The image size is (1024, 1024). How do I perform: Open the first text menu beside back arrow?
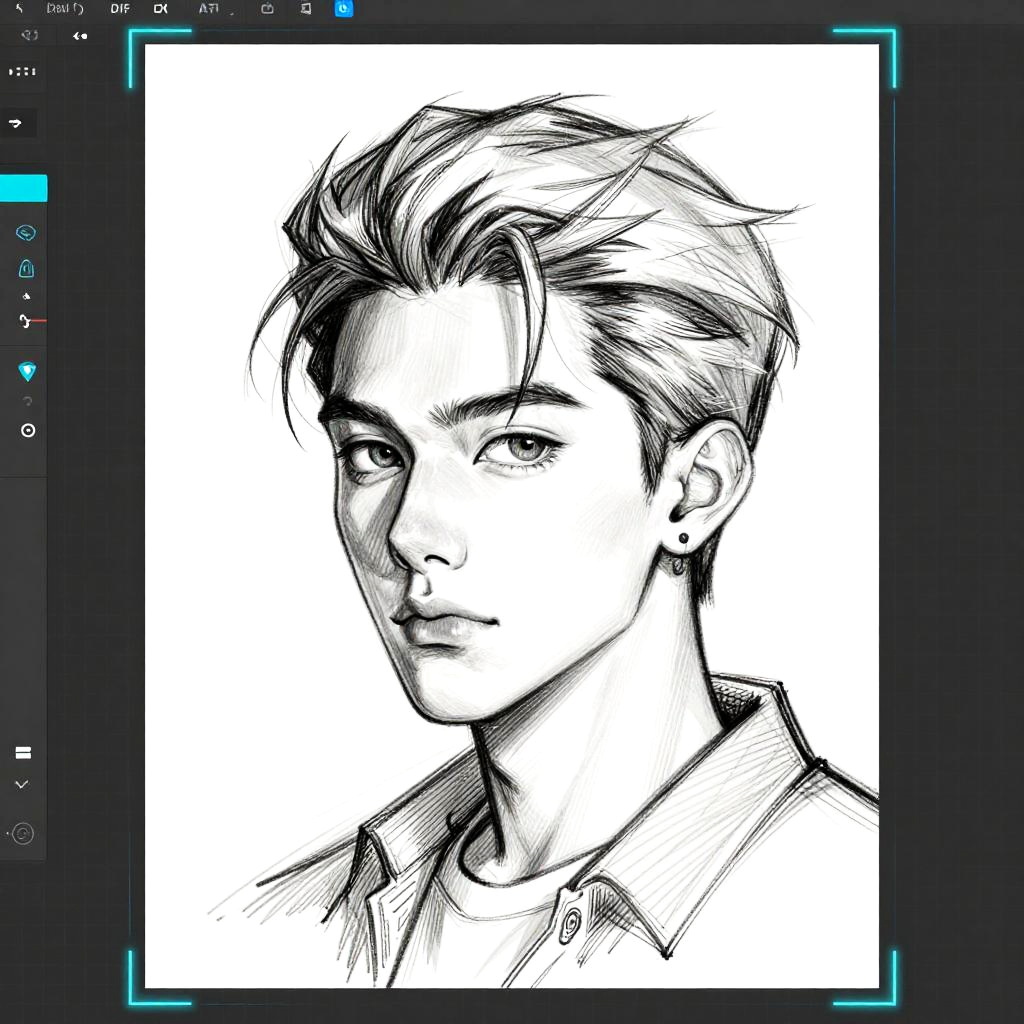pos(65,9)
